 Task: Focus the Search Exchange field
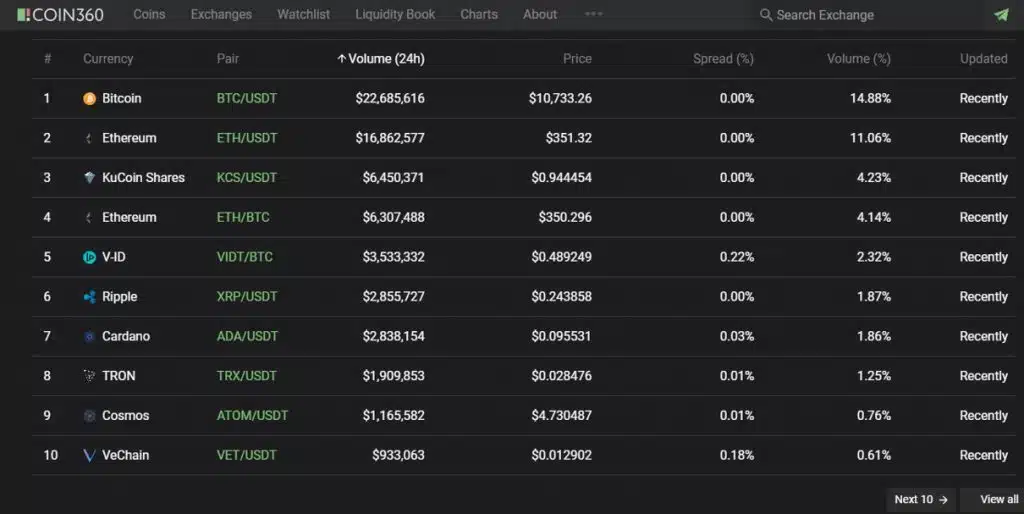coord(825,15)
